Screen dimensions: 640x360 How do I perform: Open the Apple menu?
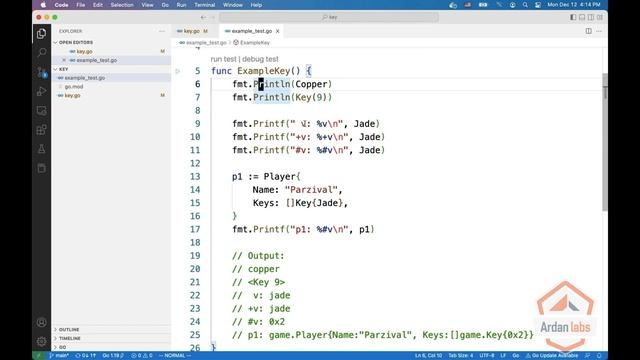pyautogui.click(x=43, y=5)
